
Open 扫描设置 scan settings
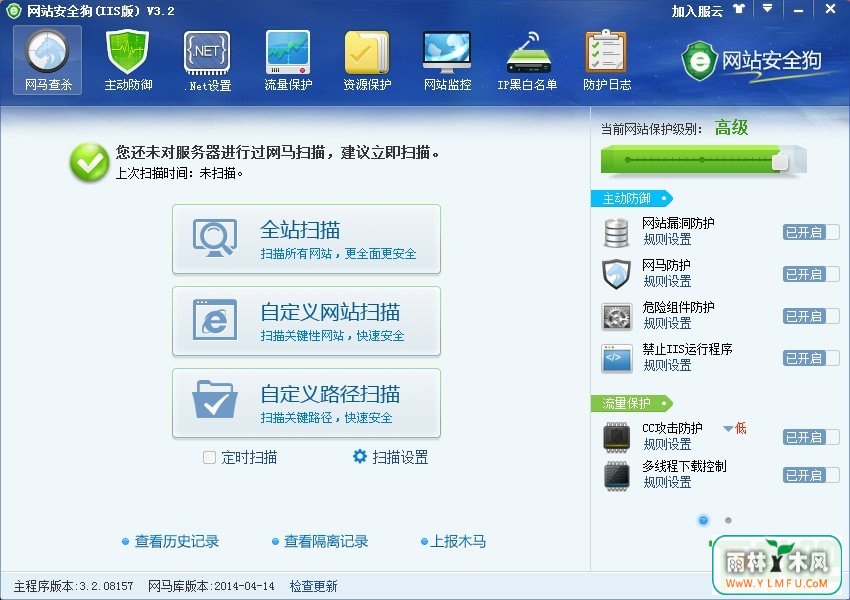click(400, 457)
